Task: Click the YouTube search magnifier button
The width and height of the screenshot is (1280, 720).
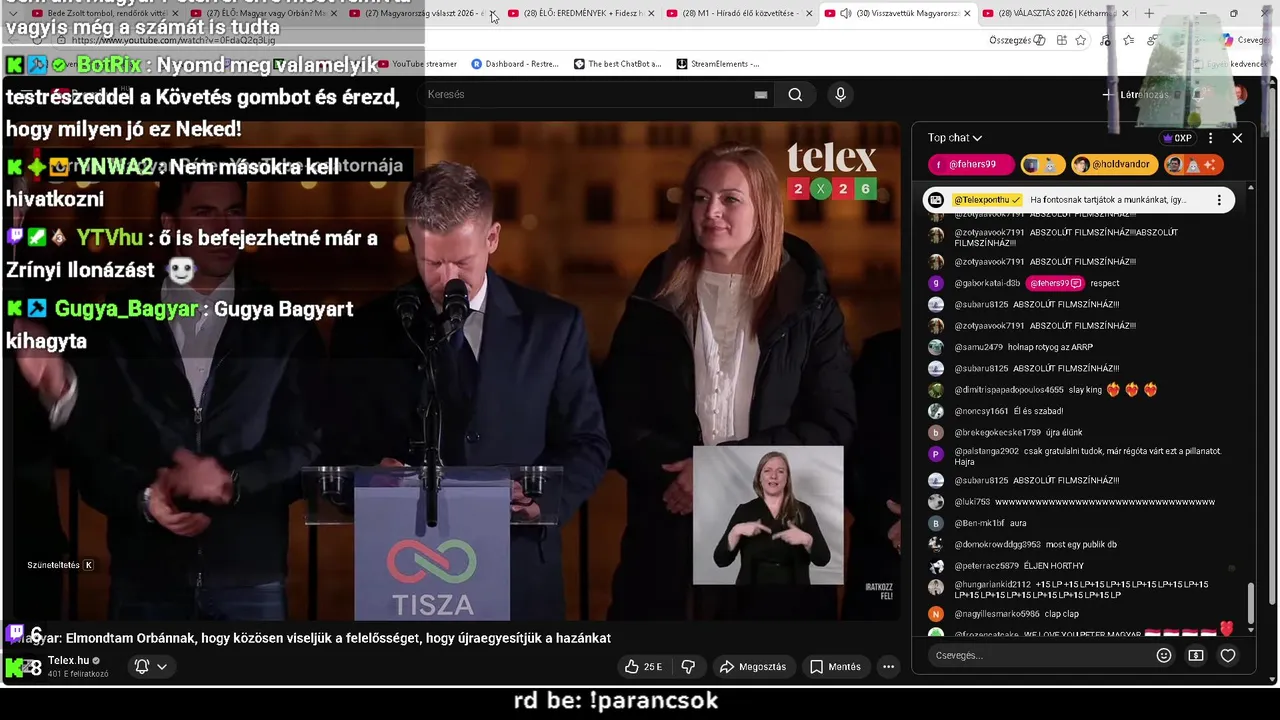Action: coord(795,95)
